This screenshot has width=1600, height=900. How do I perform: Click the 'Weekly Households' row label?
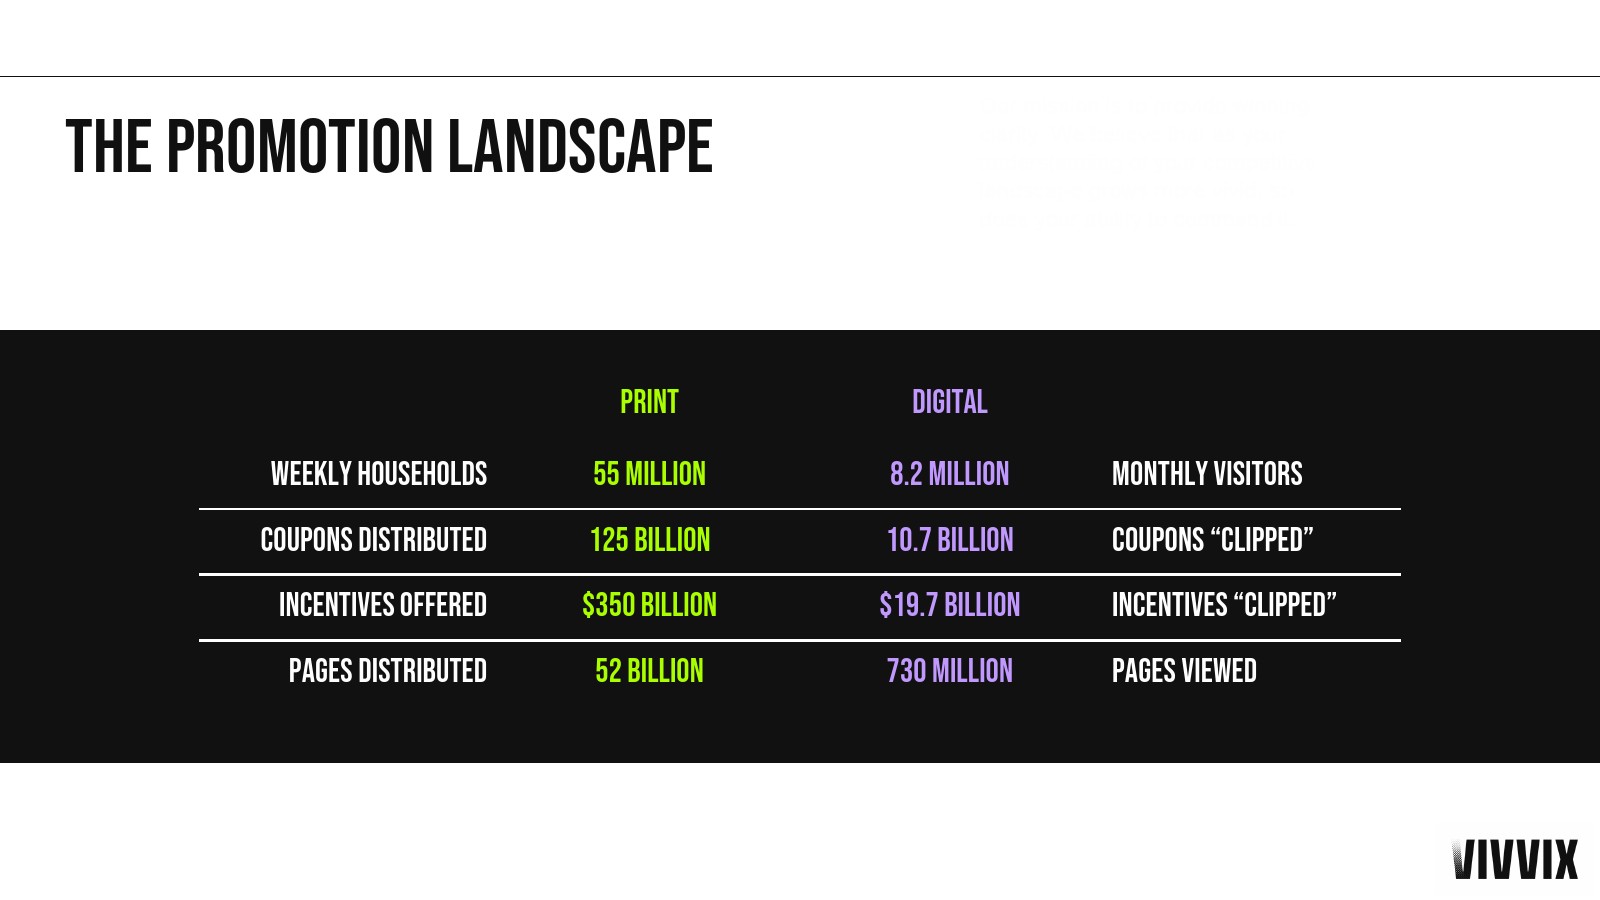[378, 474]
